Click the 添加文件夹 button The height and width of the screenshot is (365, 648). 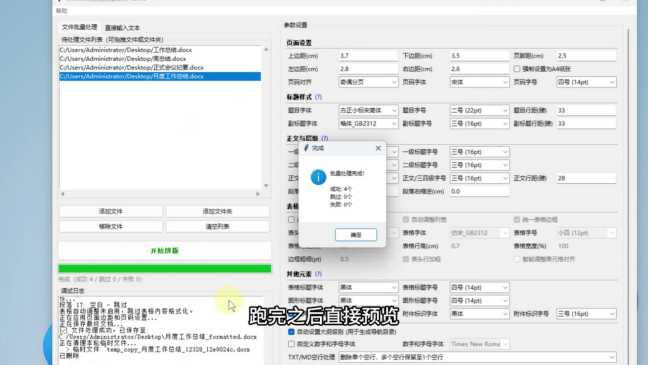217,211
